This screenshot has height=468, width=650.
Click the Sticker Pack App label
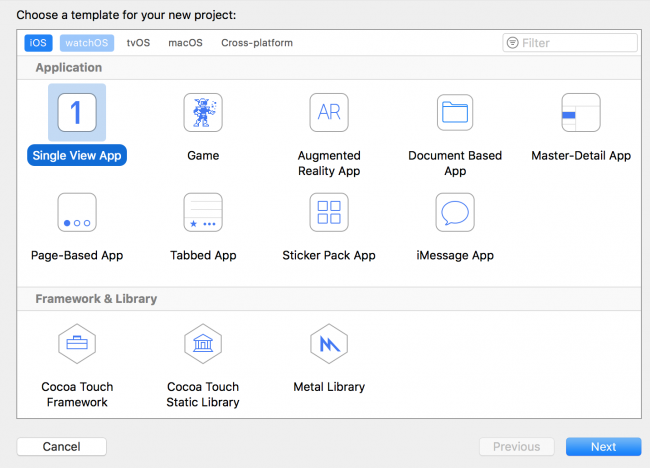coord(329,255)
